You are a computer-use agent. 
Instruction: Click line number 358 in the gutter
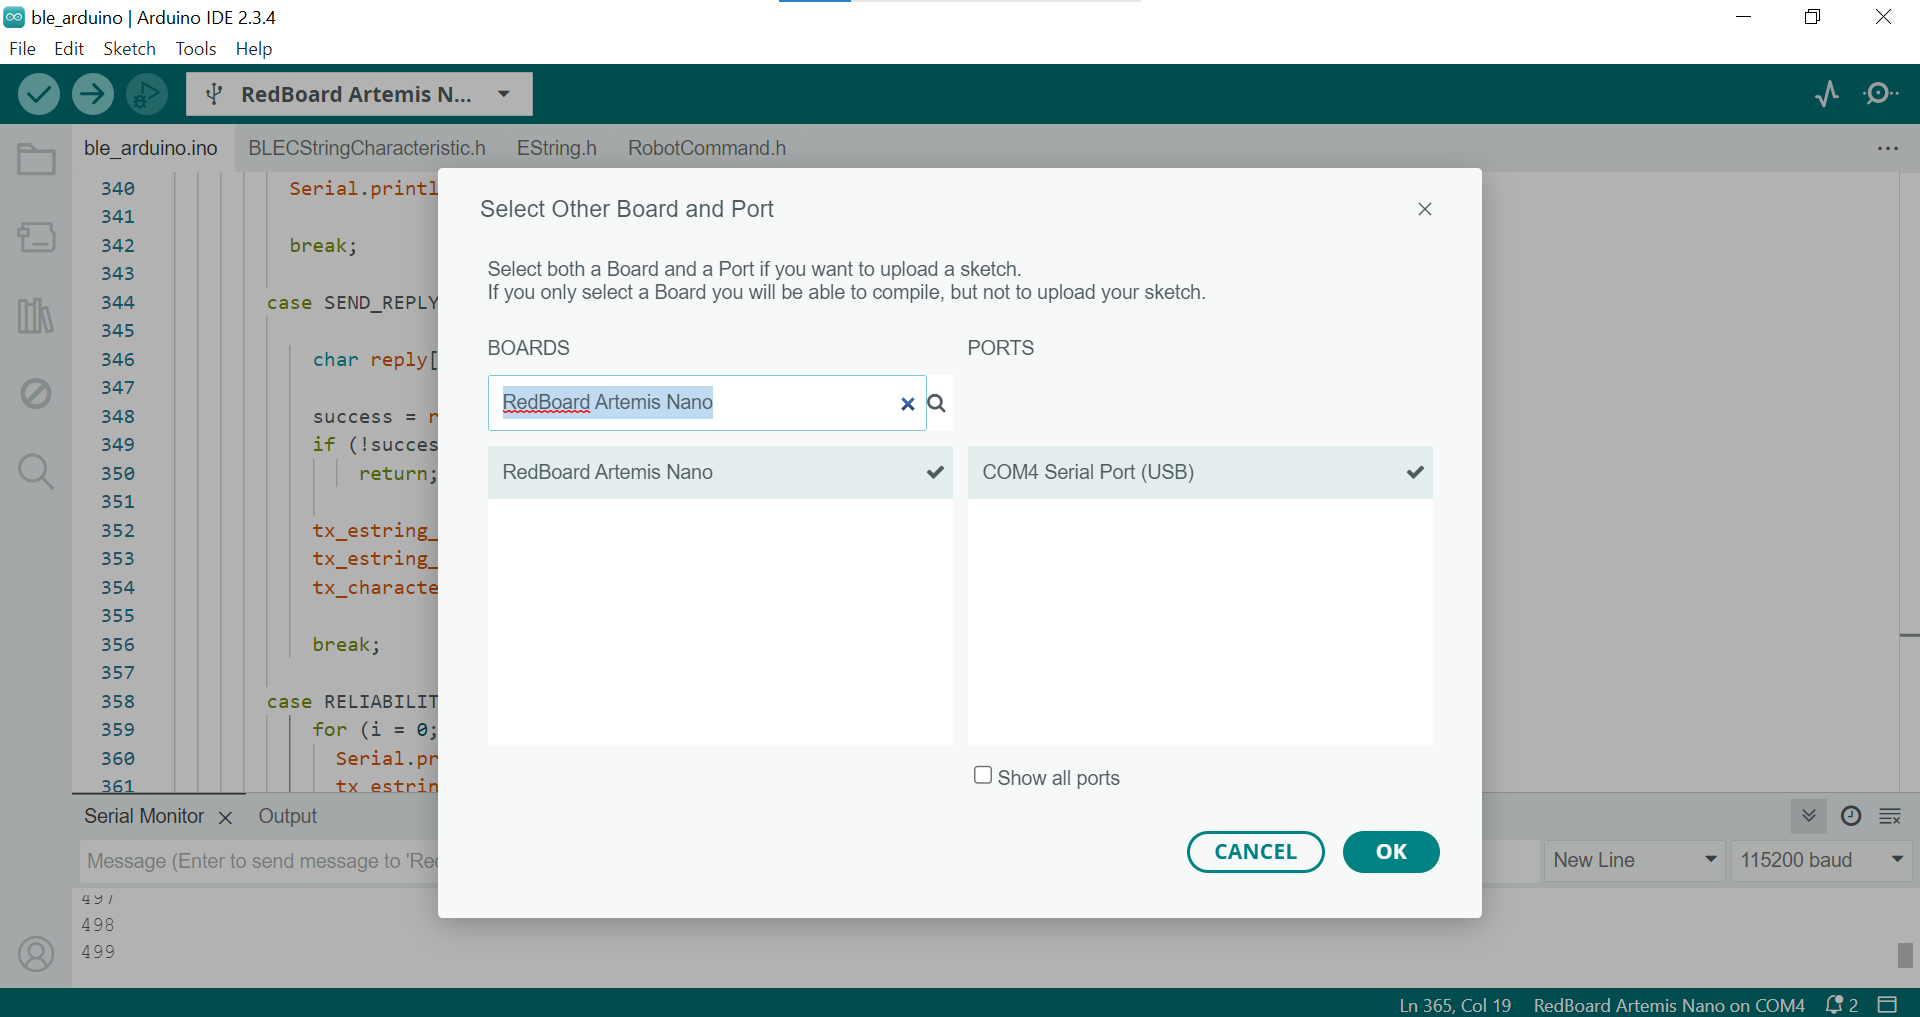click(117, 702)
